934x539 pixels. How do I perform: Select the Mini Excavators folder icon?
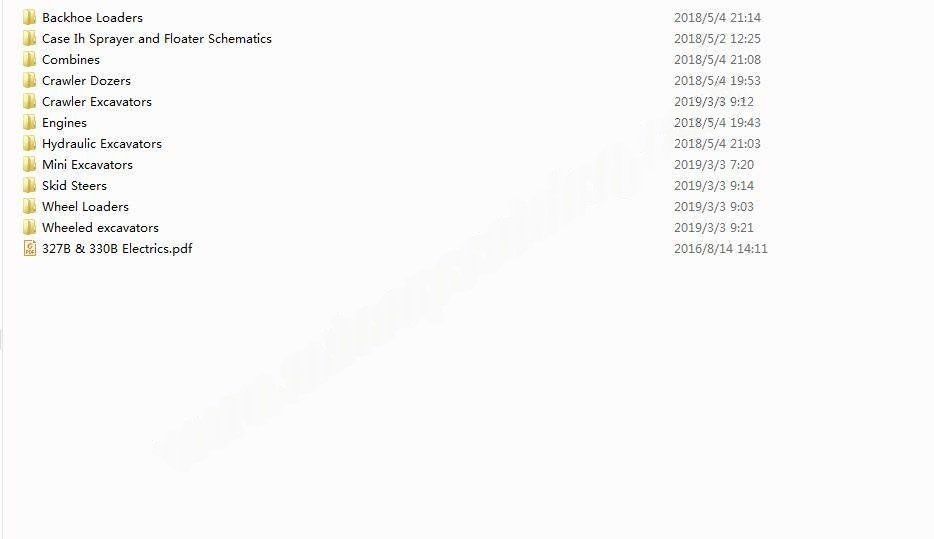pyautogui.click(x=29, y=164)
